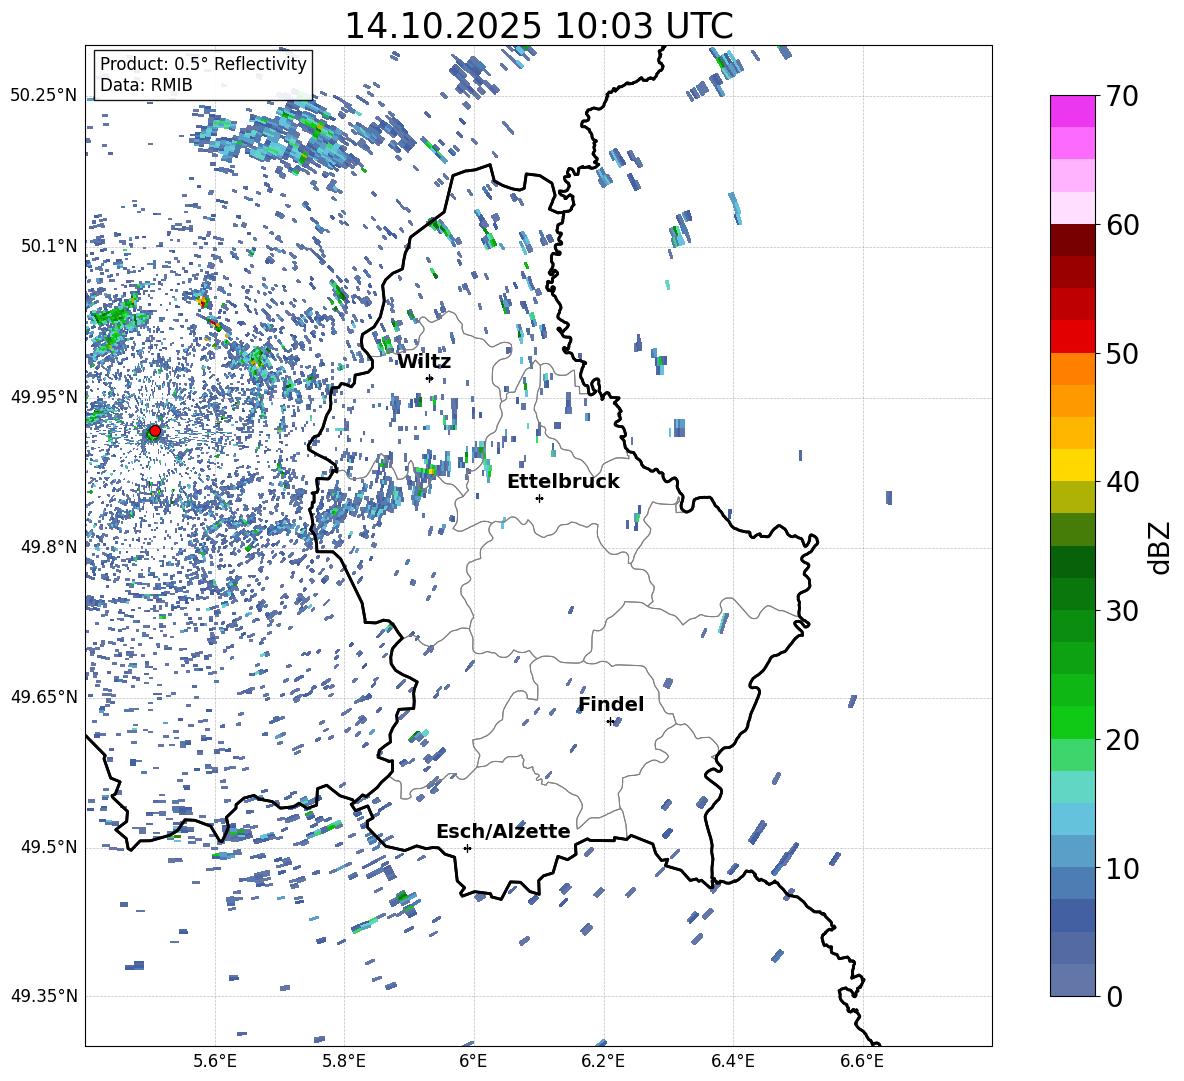Click the Product: 0.5° Reflectivity text
Screen dimensions: 1184x1081
tap(203, 63)
